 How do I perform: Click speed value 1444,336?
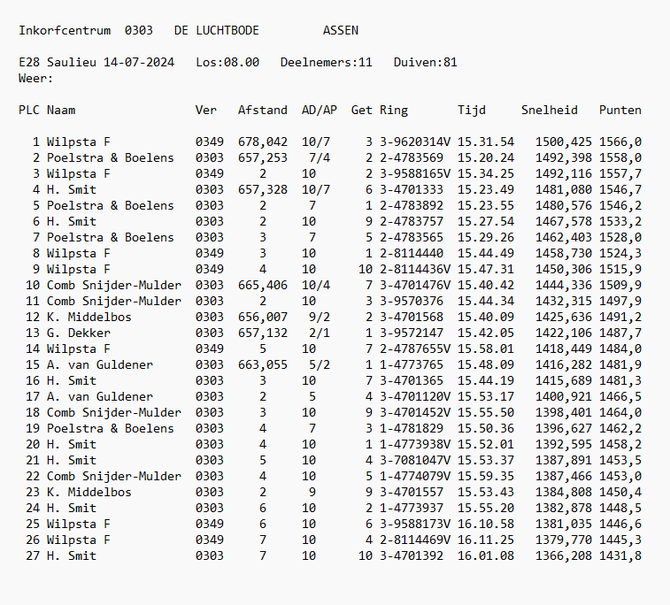[564, 285]
